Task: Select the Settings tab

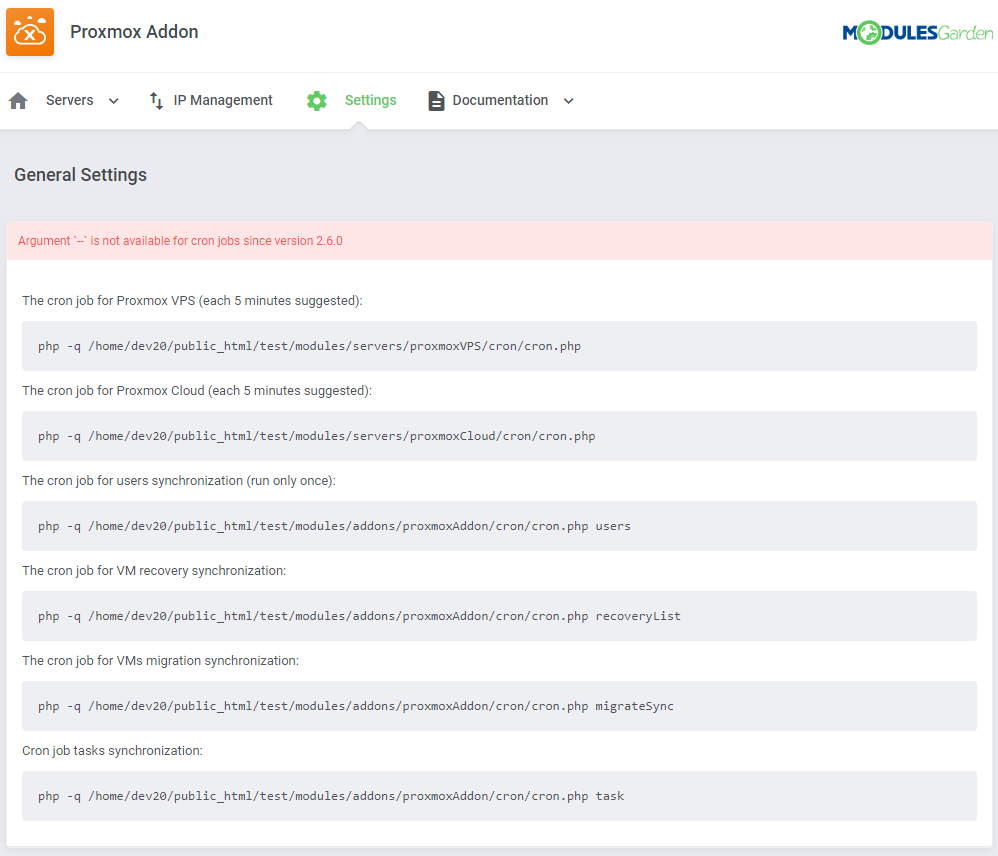Action: point(370,100)
